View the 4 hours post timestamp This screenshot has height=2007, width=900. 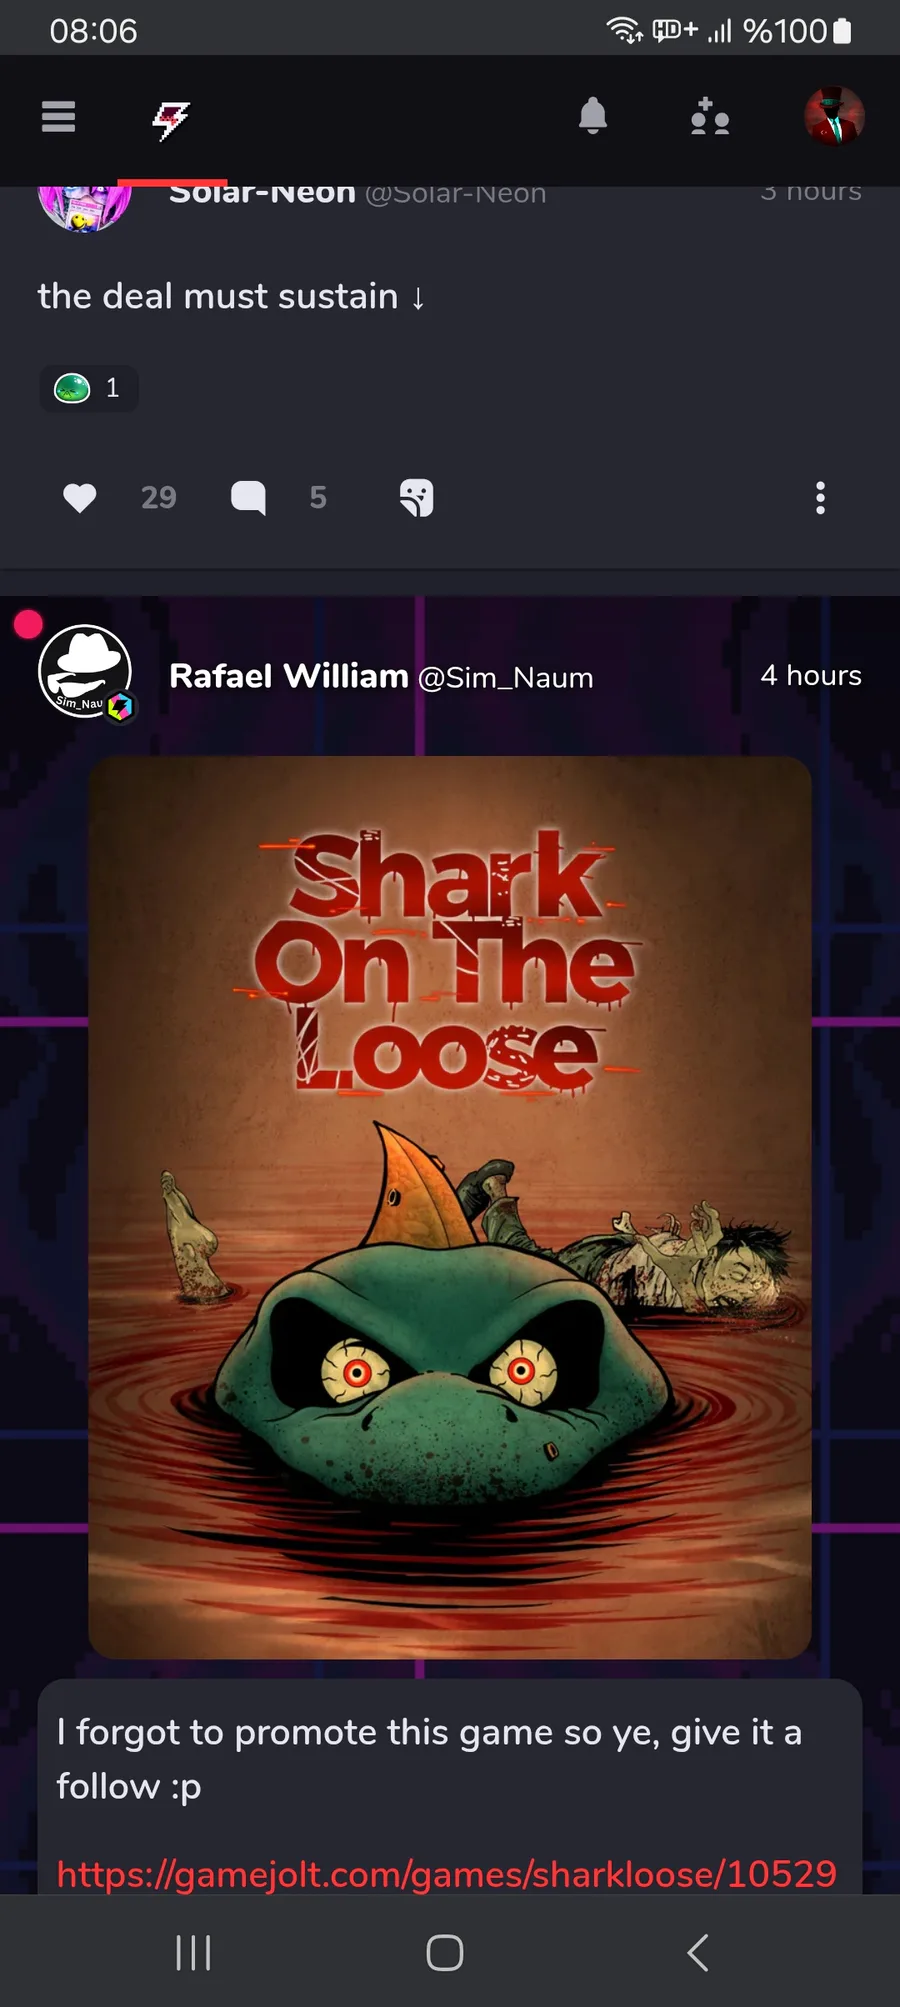tap(811, 675)
